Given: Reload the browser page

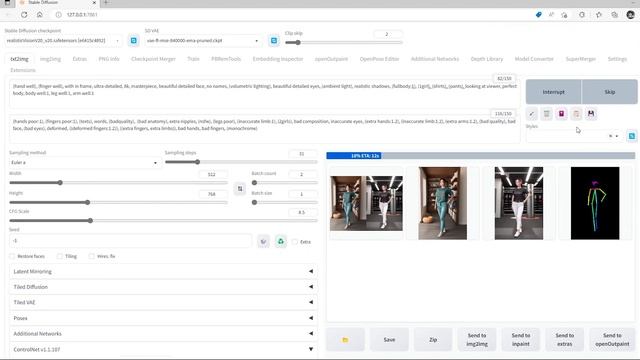Looking at the screenshot, I should pos(24,15).
